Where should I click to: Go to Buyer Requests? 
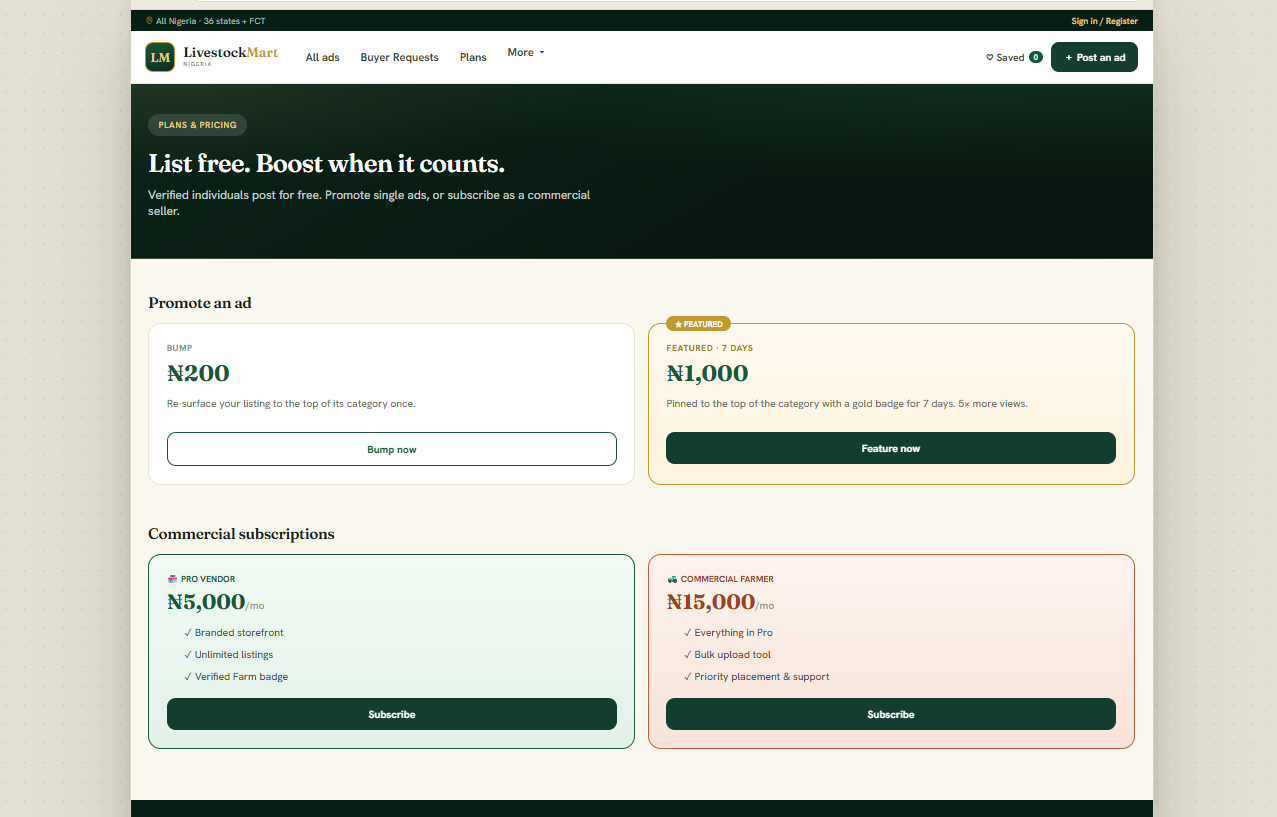point(399,57)
